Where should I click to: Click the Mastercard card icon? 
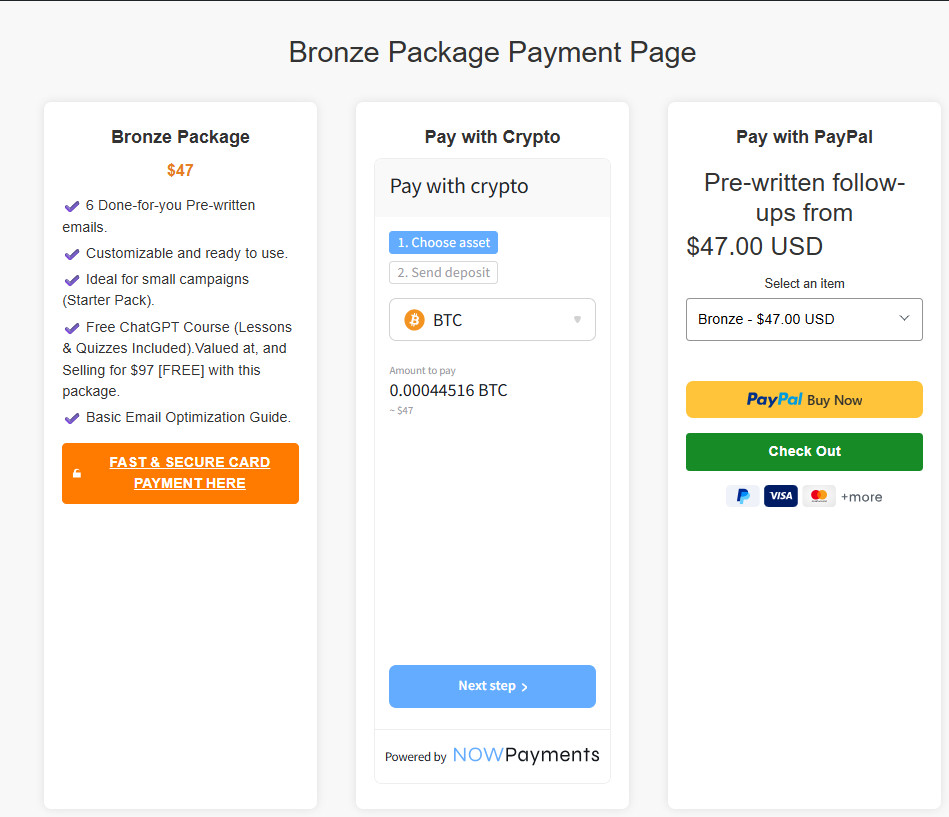click(819, 496)
